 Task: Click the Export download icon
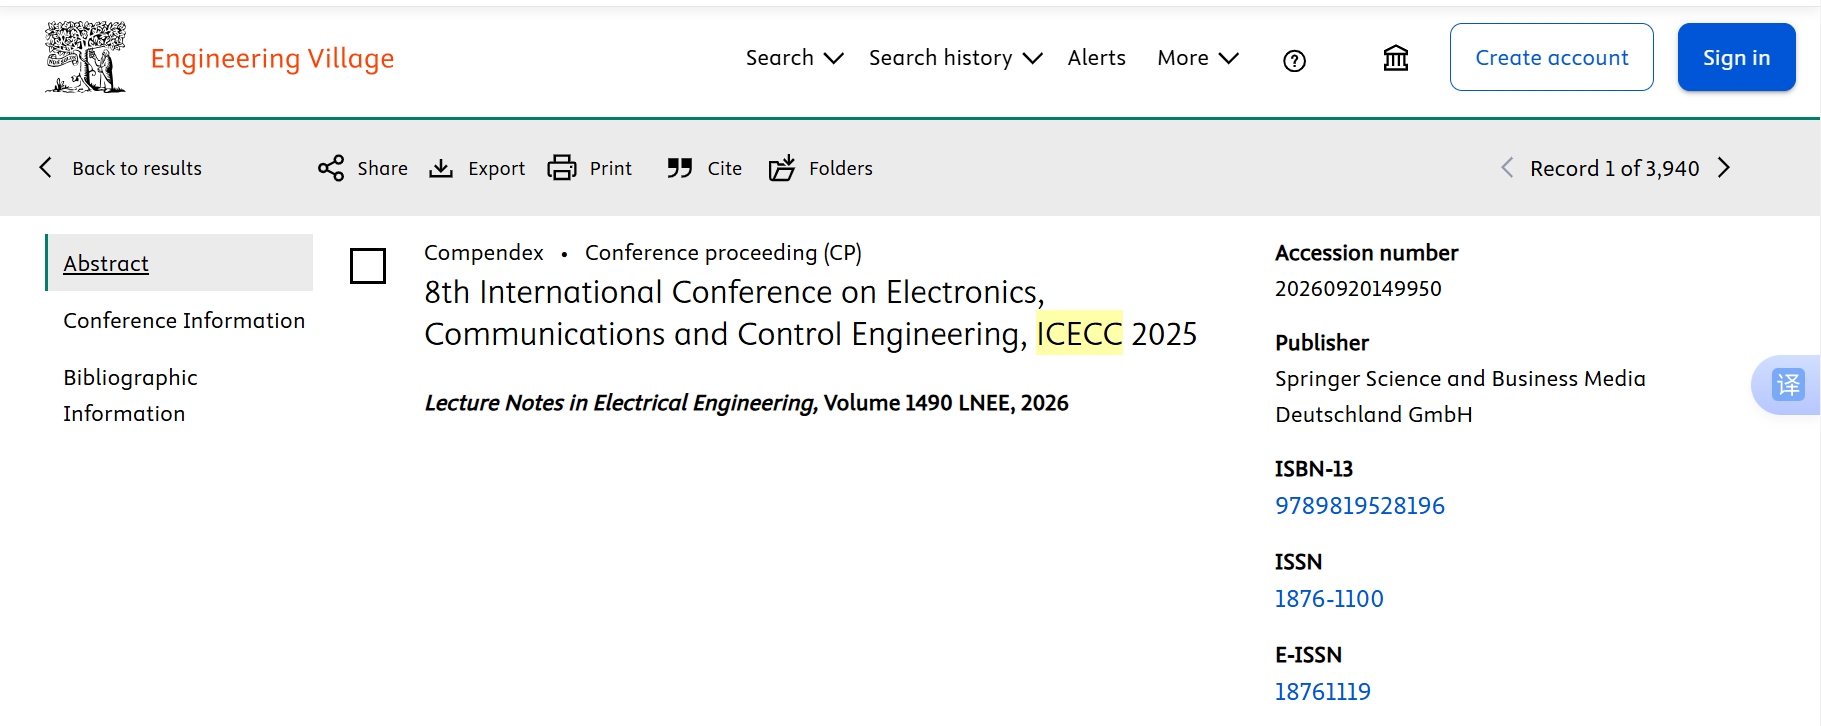tap(441, 168)
